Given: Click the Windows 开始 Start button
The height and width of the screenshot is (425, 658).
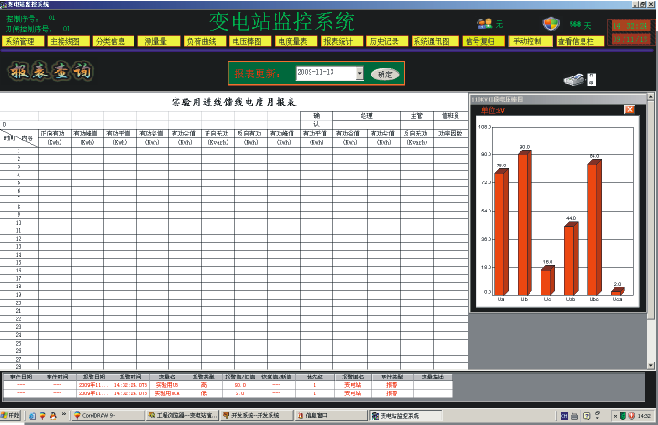Looking at the screenshot, I should tap(14, 415).
